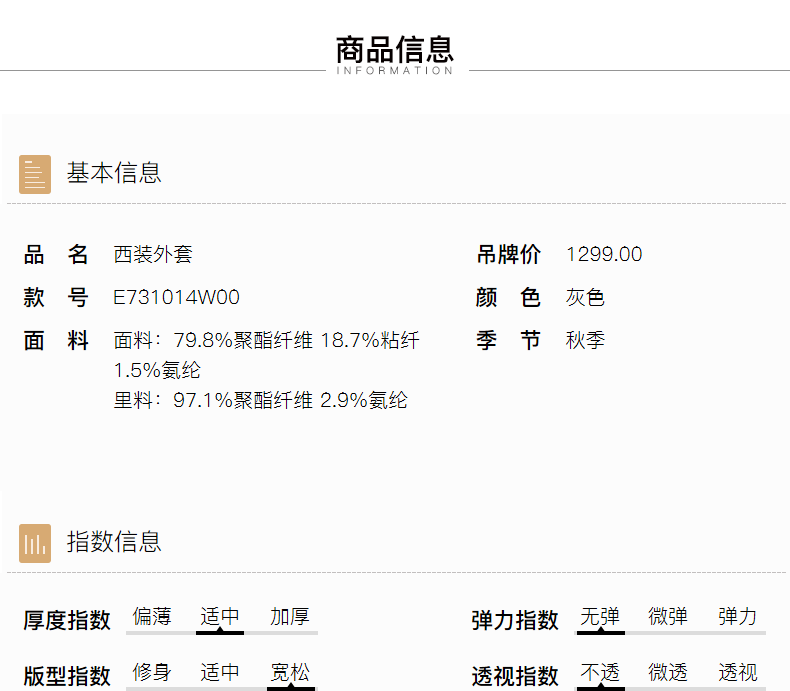
Task: Pick 弹力 on the elasticity scale
Action: tap(737, 617)
